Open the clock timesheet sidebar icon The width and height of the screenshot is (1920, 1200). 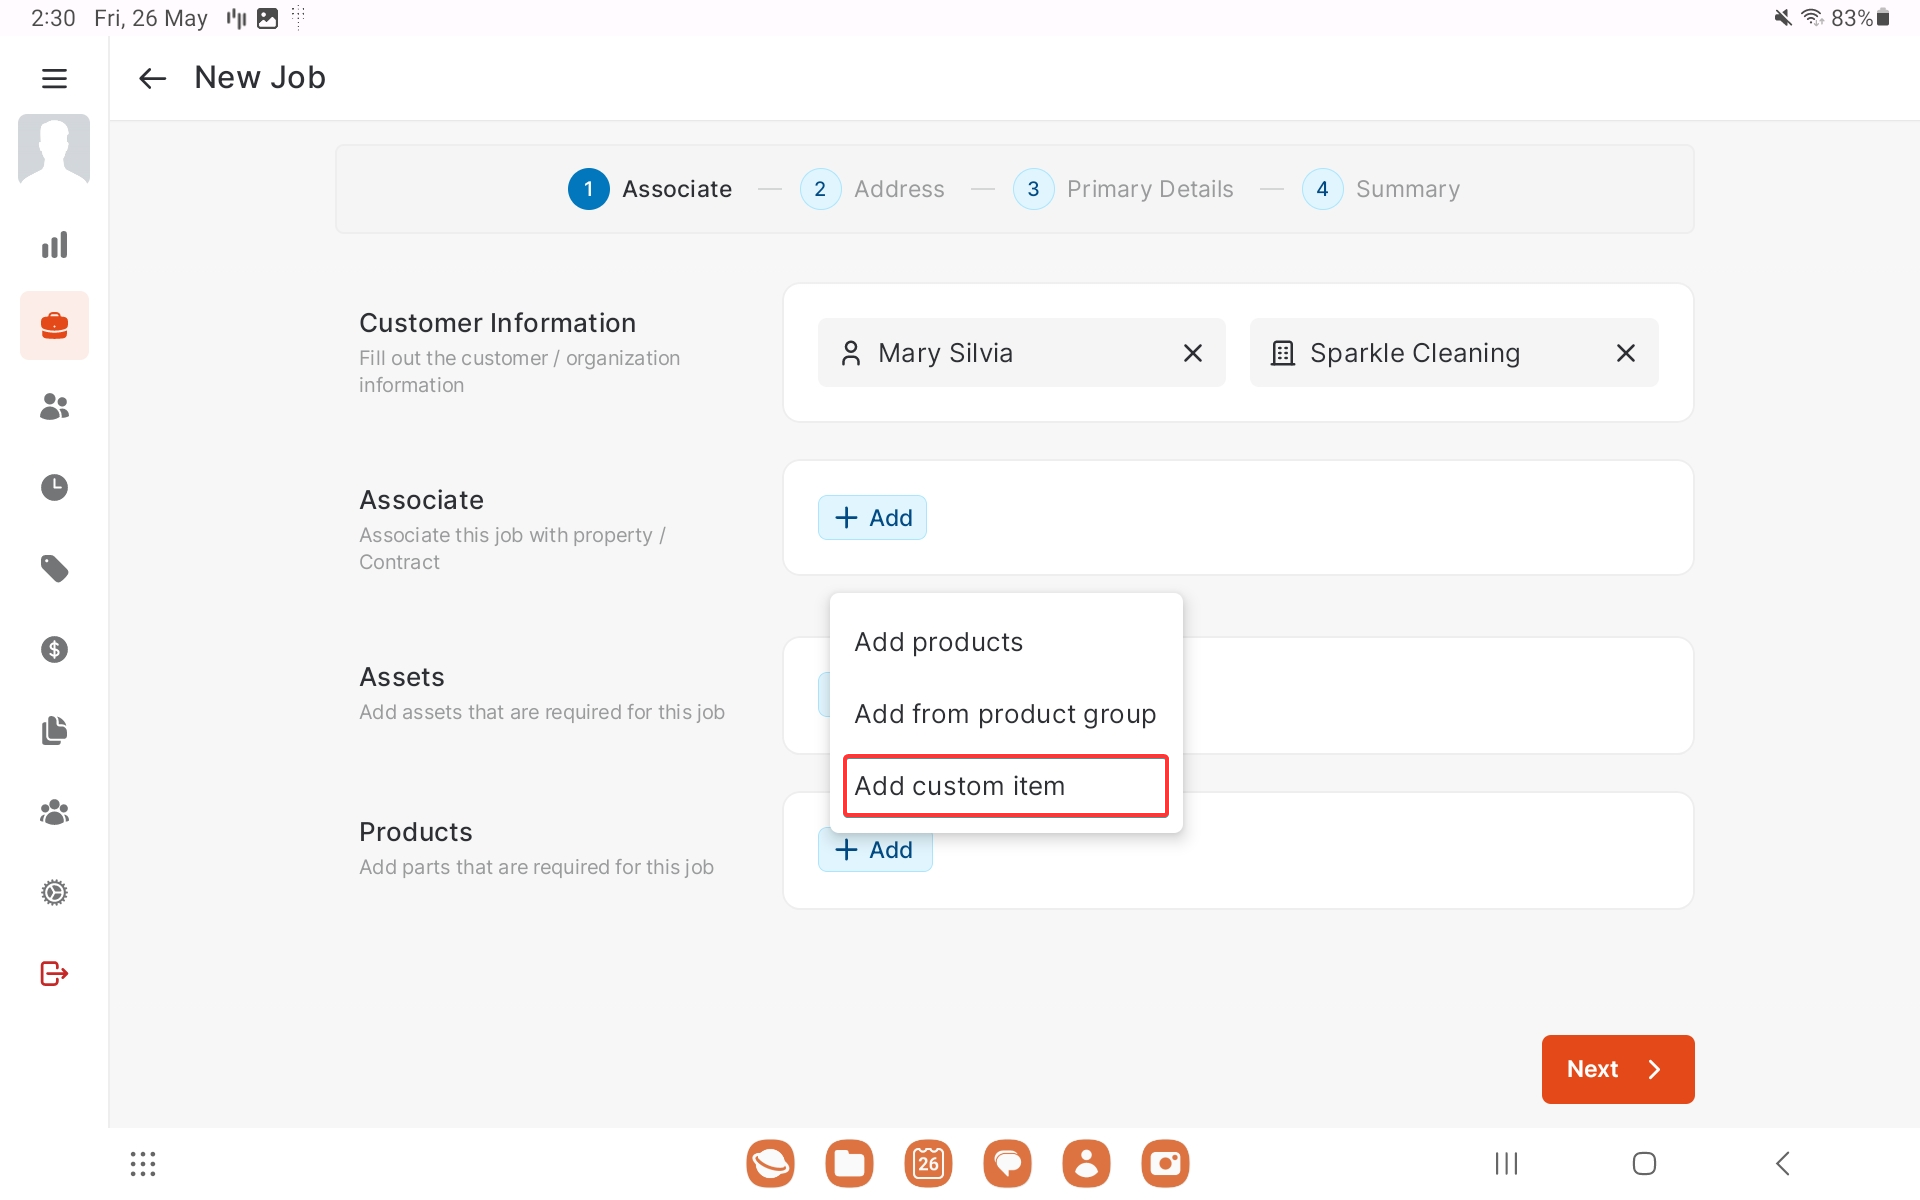(x=54, y=487)
